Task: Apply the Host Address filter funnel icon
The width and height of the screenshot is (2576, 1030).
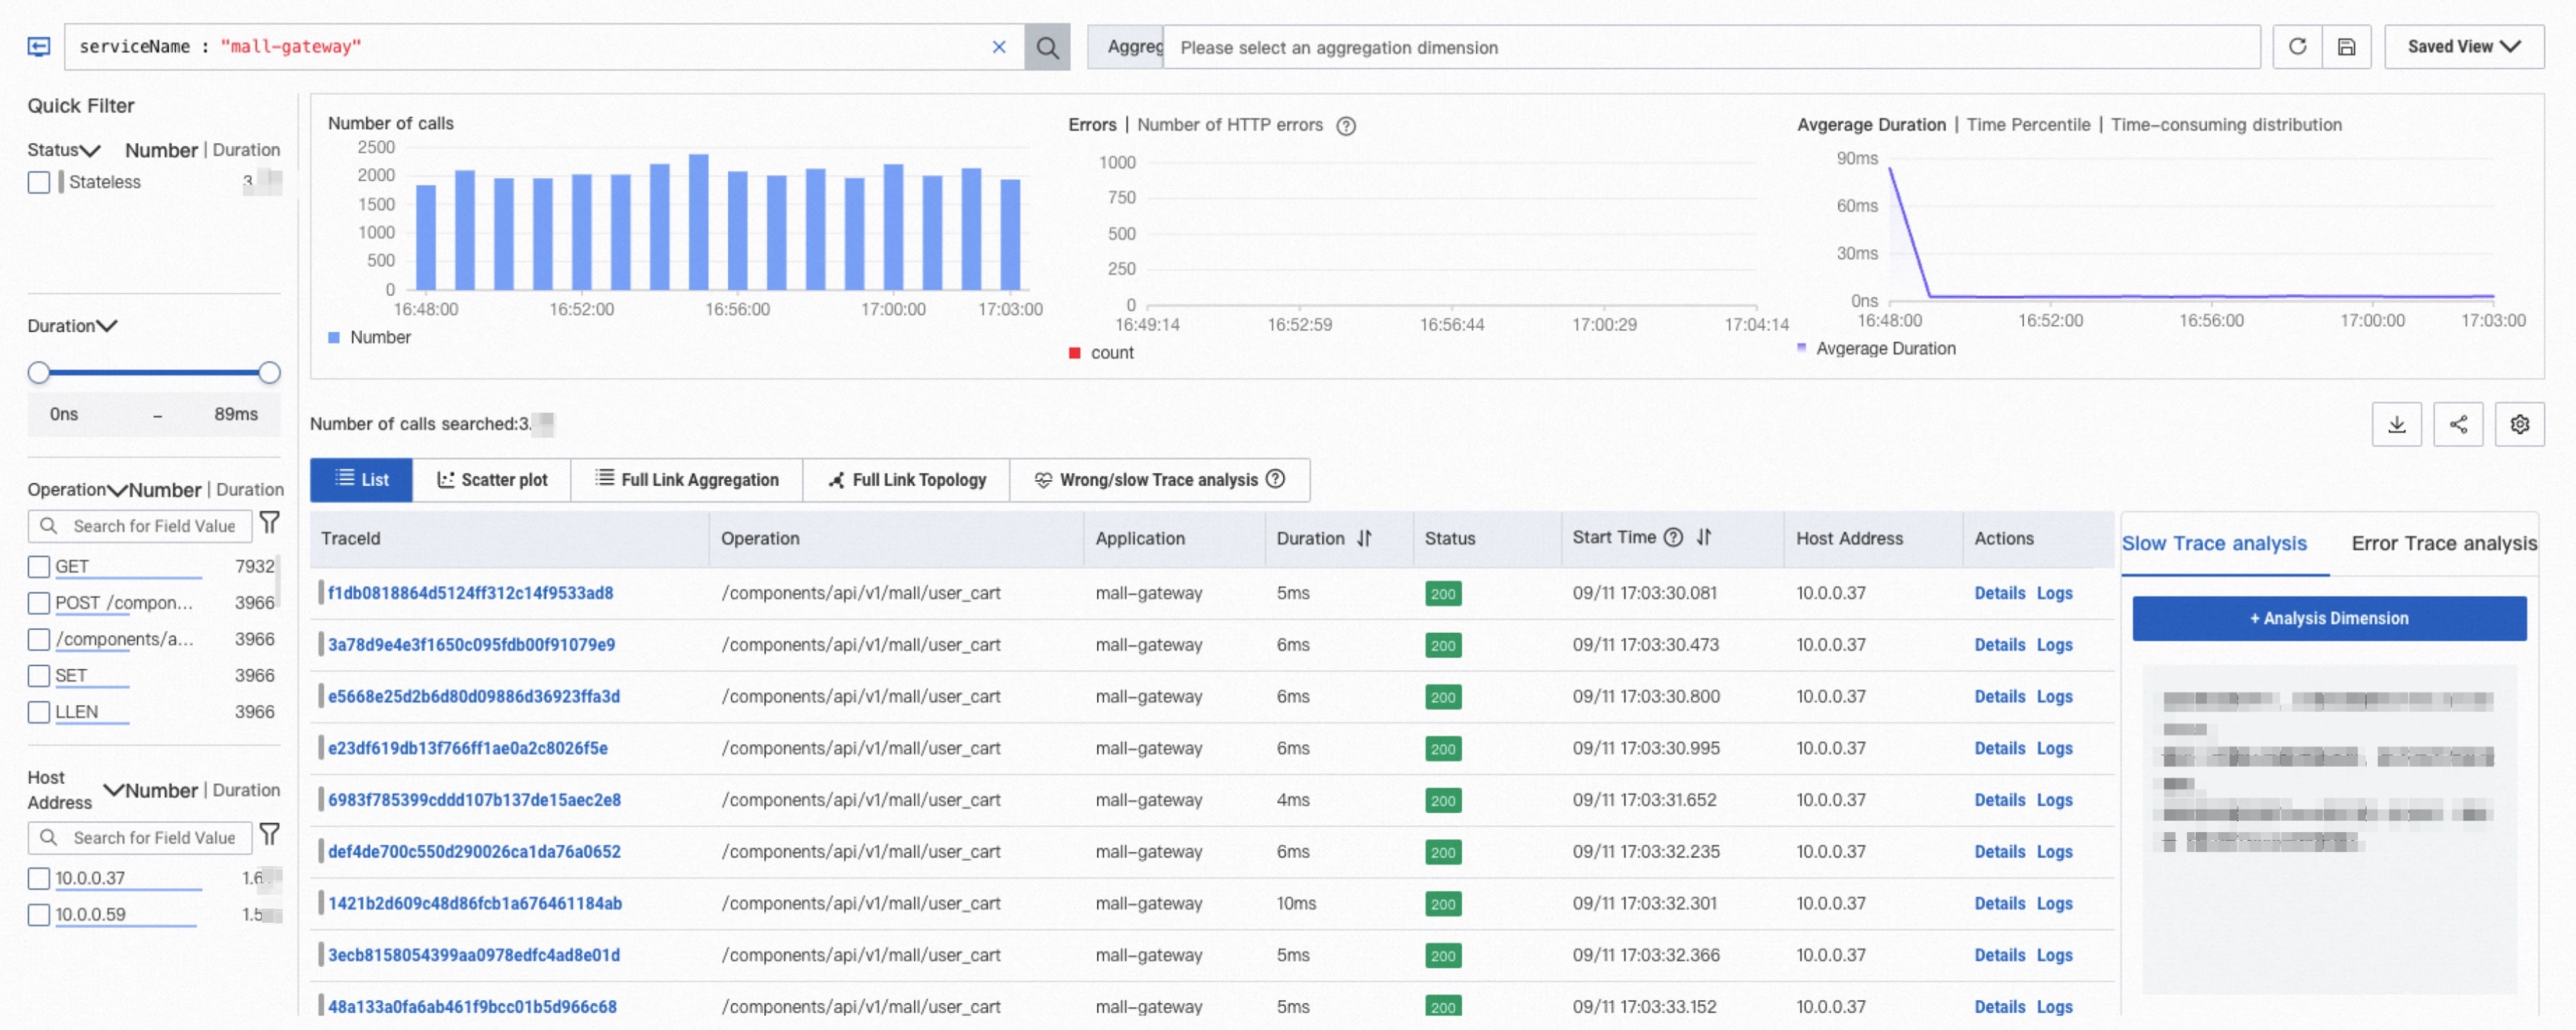Action: [x=269, y=834]
